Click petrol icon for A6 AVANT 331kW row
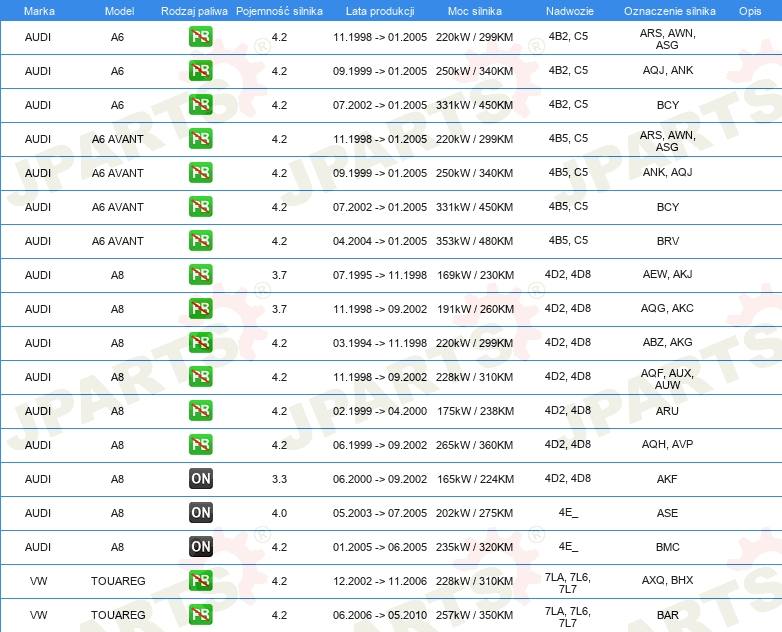Screen dimensions: 782x632 [200, 207]
